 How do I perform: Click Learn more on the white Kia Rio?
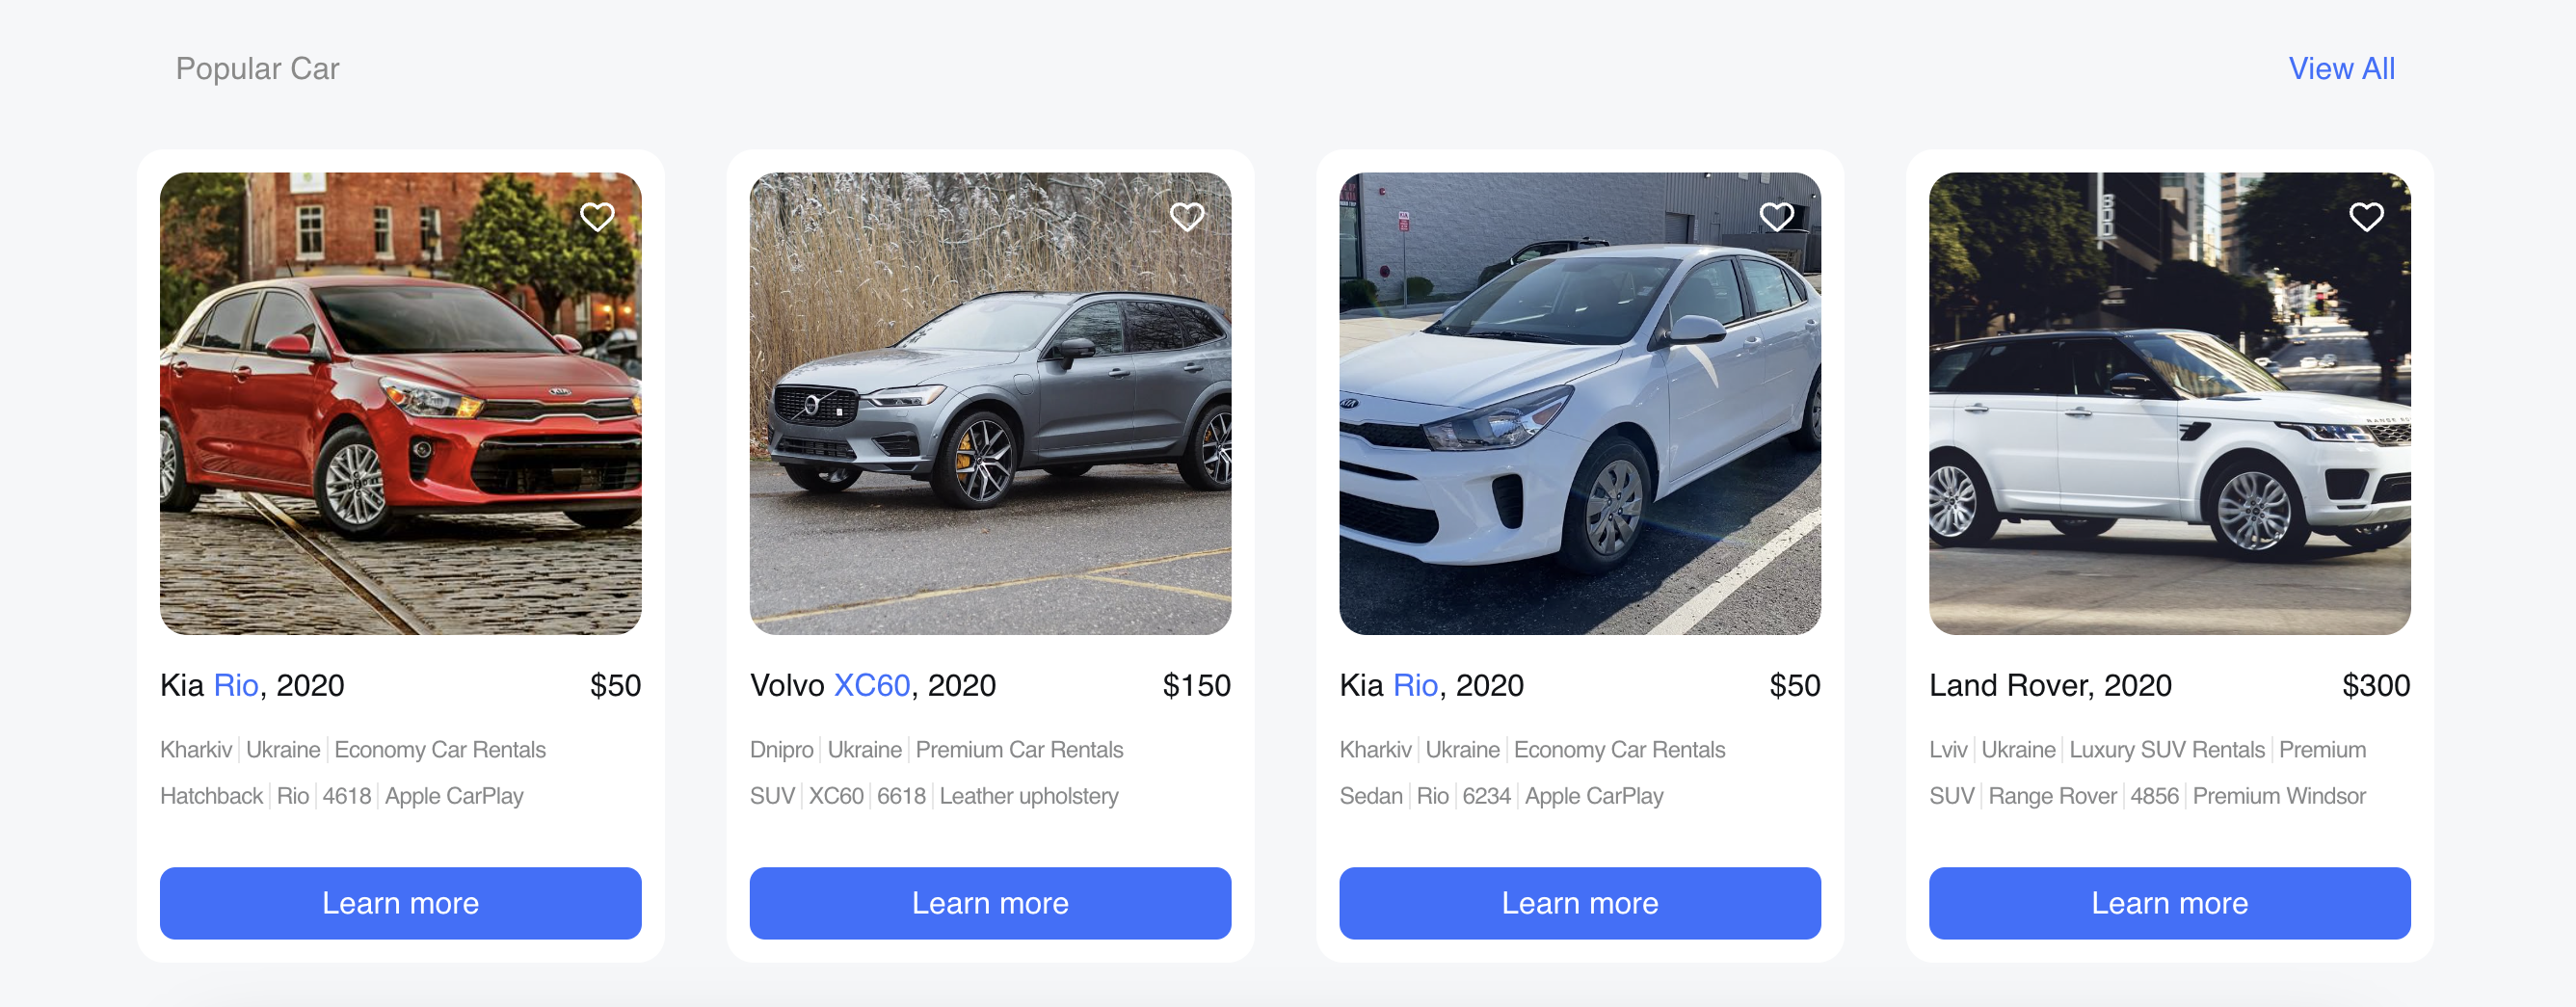(1580, 903)
